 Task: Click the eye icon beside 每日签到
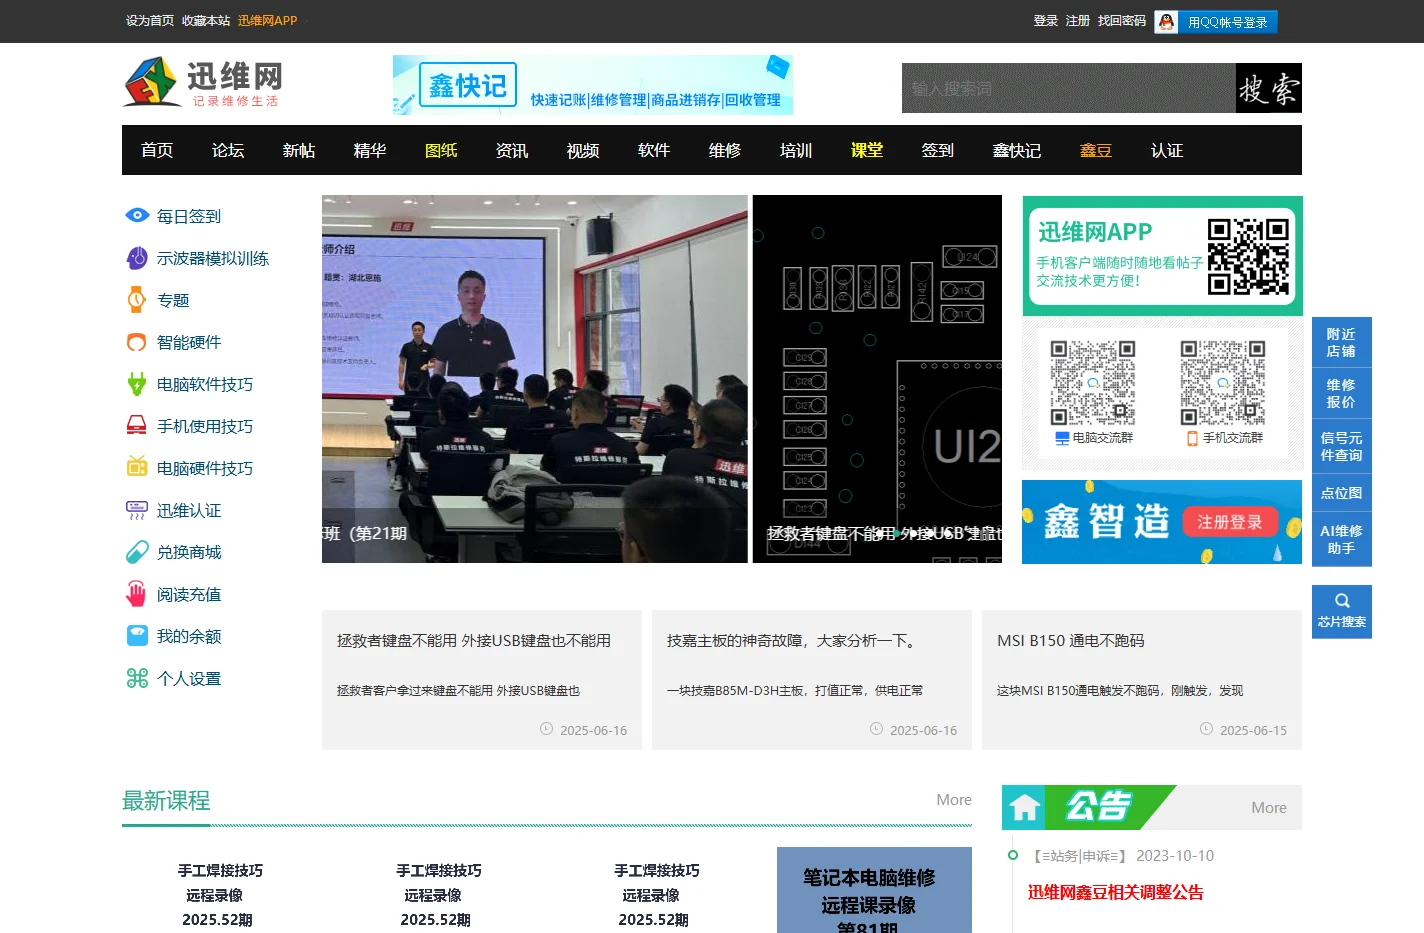(x=137, y=215)
